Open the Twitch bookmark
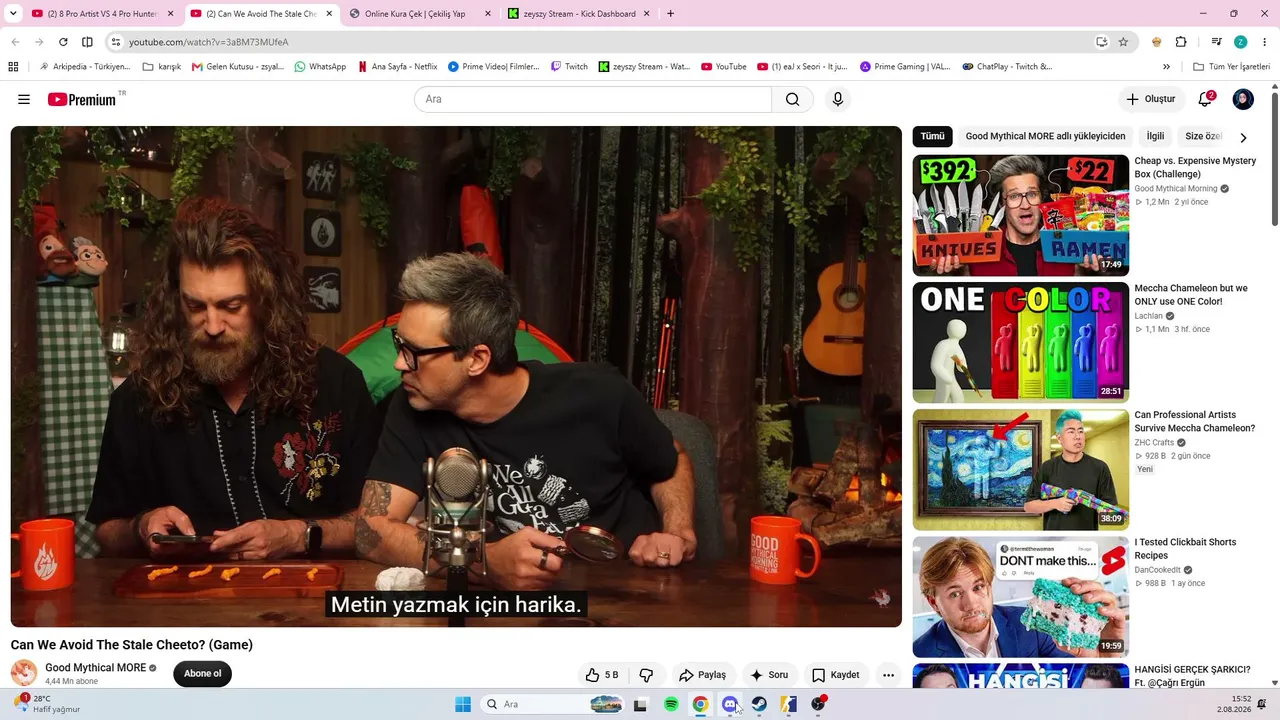 click(x=569, y=67)
